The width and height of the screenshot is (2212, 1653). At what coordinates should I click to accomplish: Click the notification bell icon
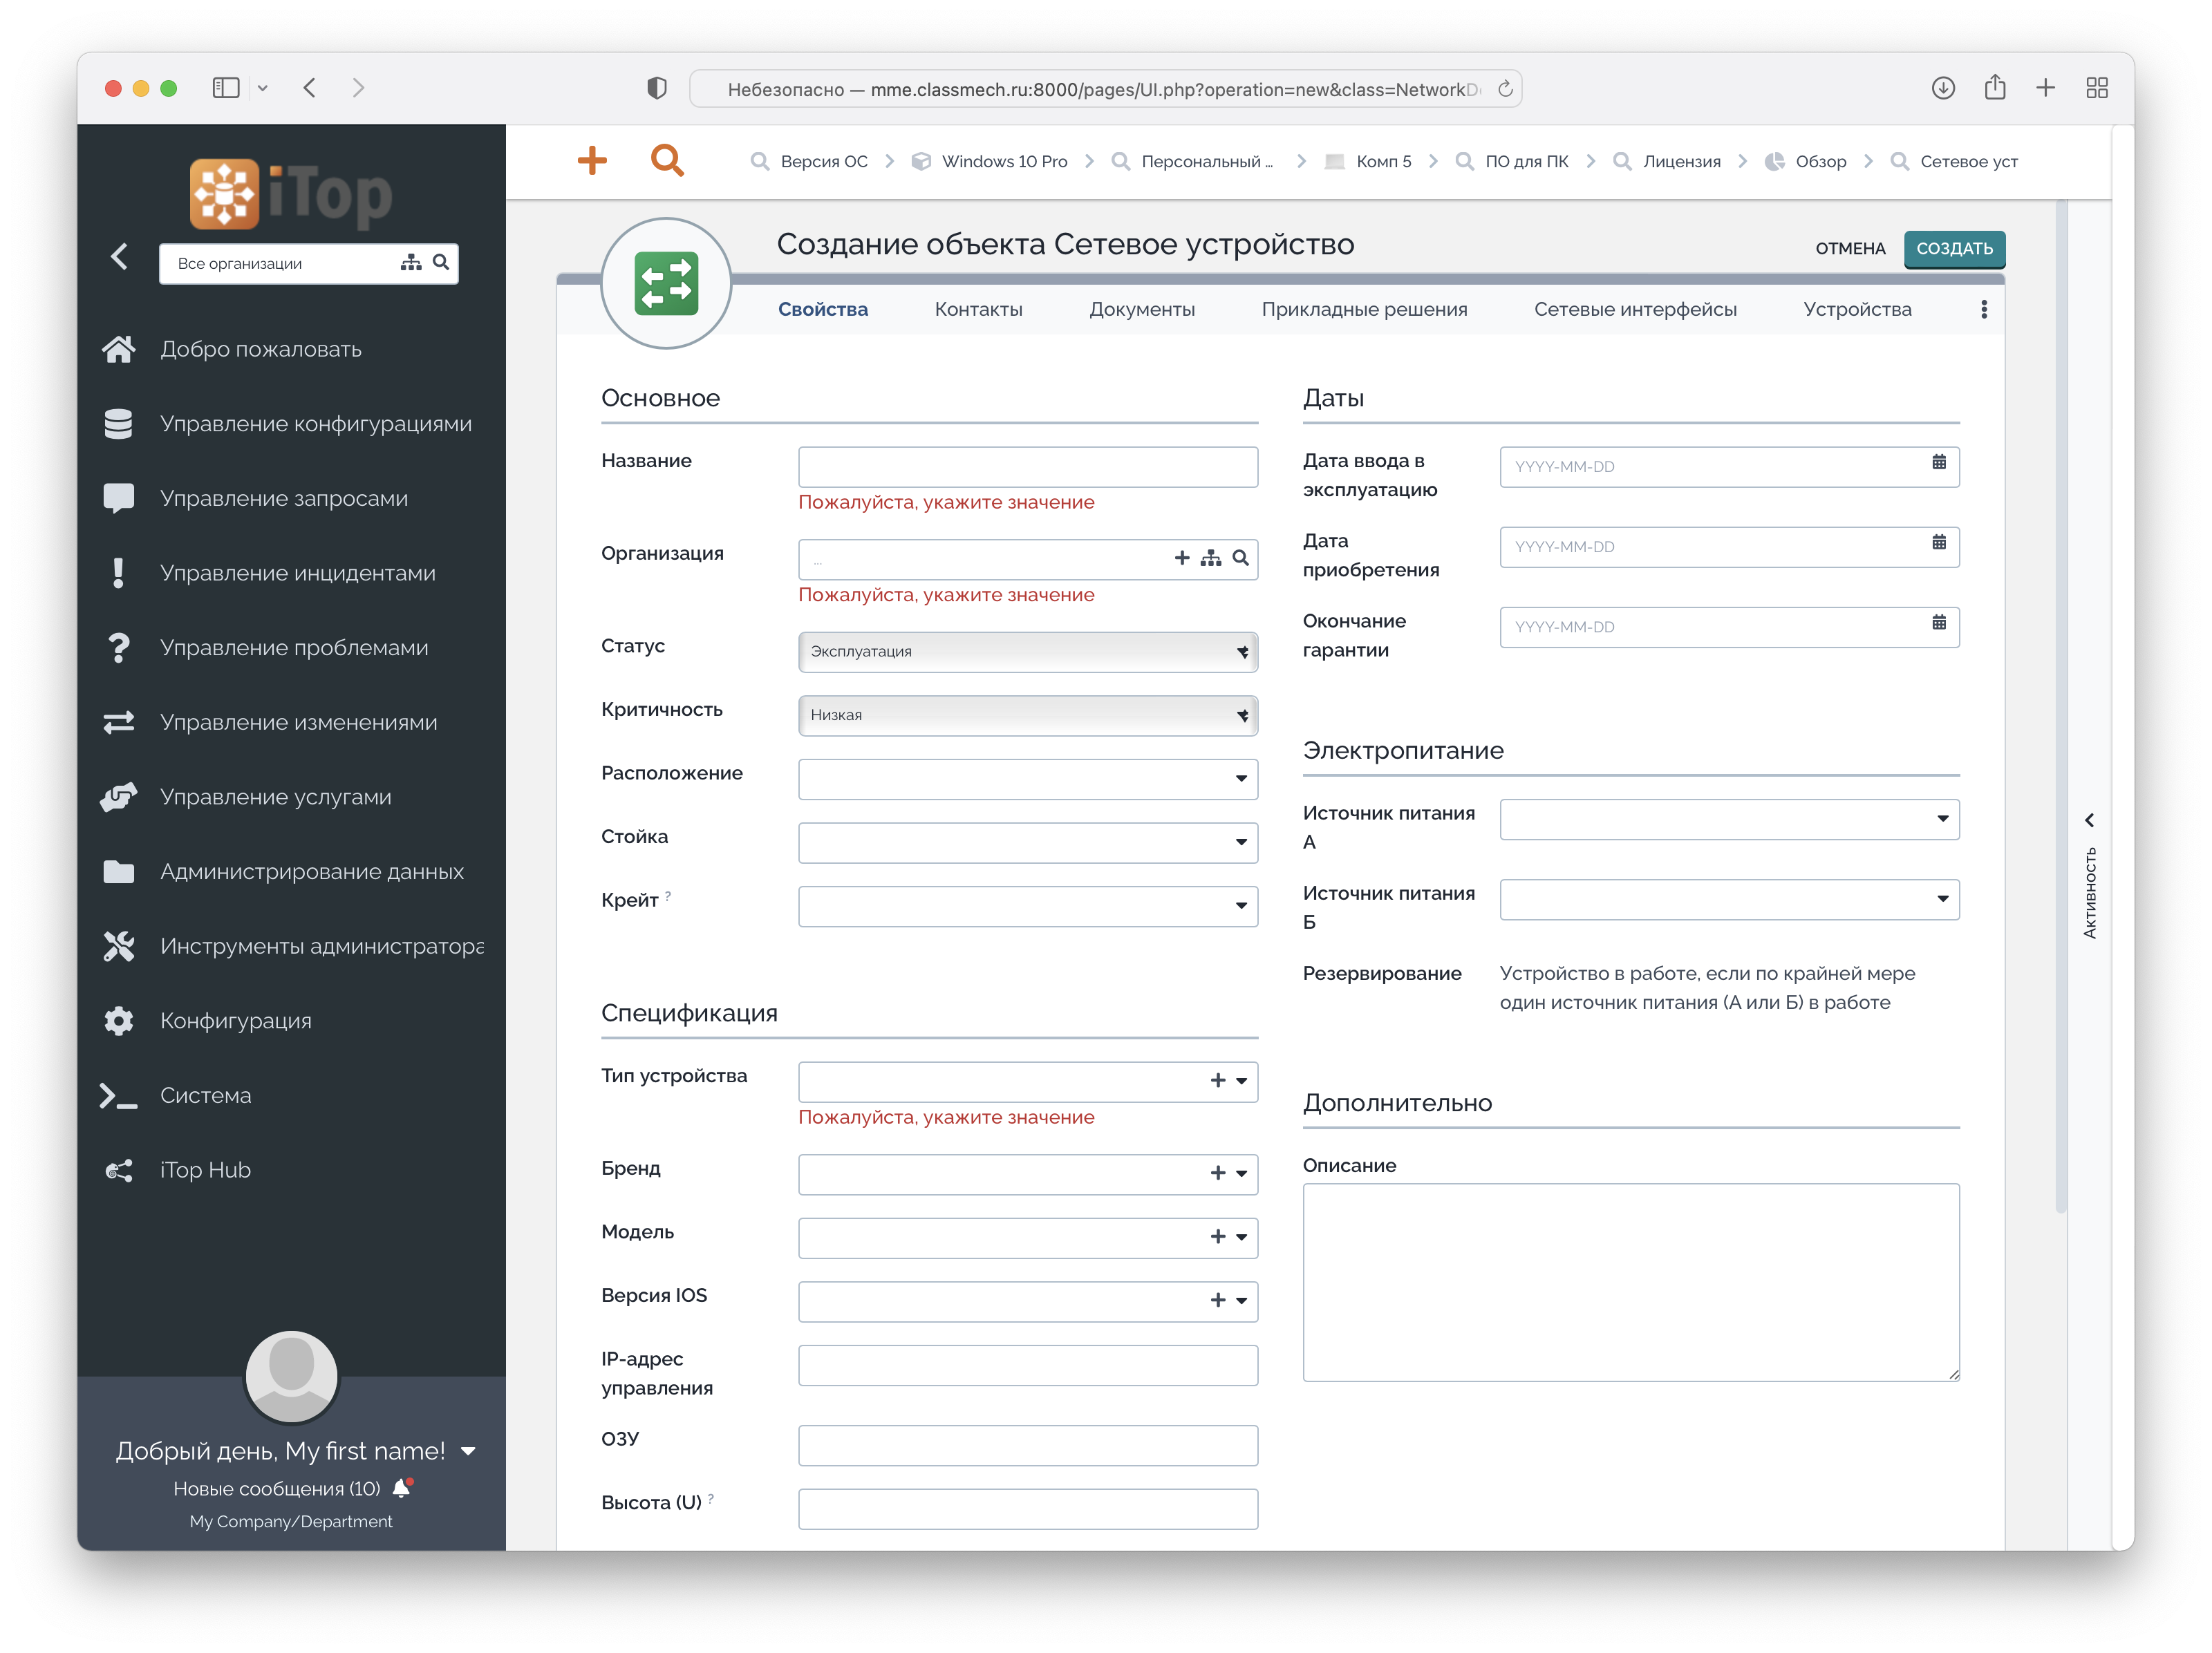(402, 1488)
